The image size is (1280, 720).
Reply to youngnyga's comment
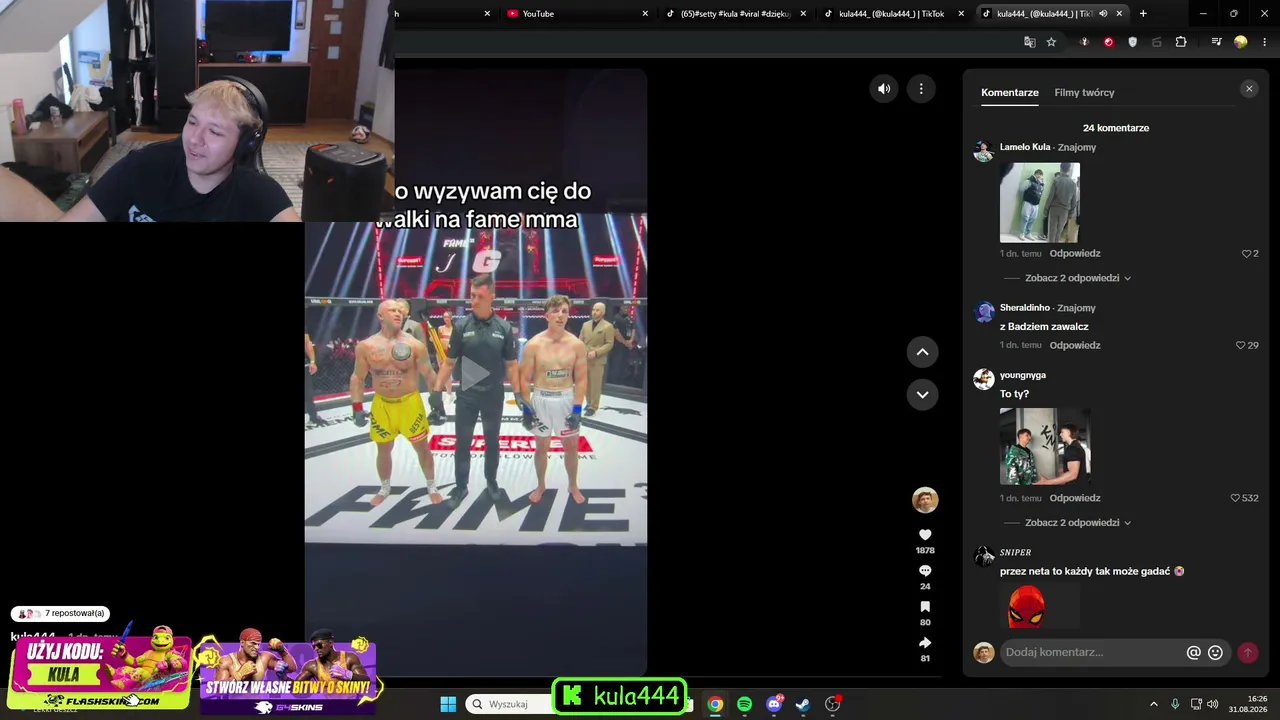[x=1075, y=498]
